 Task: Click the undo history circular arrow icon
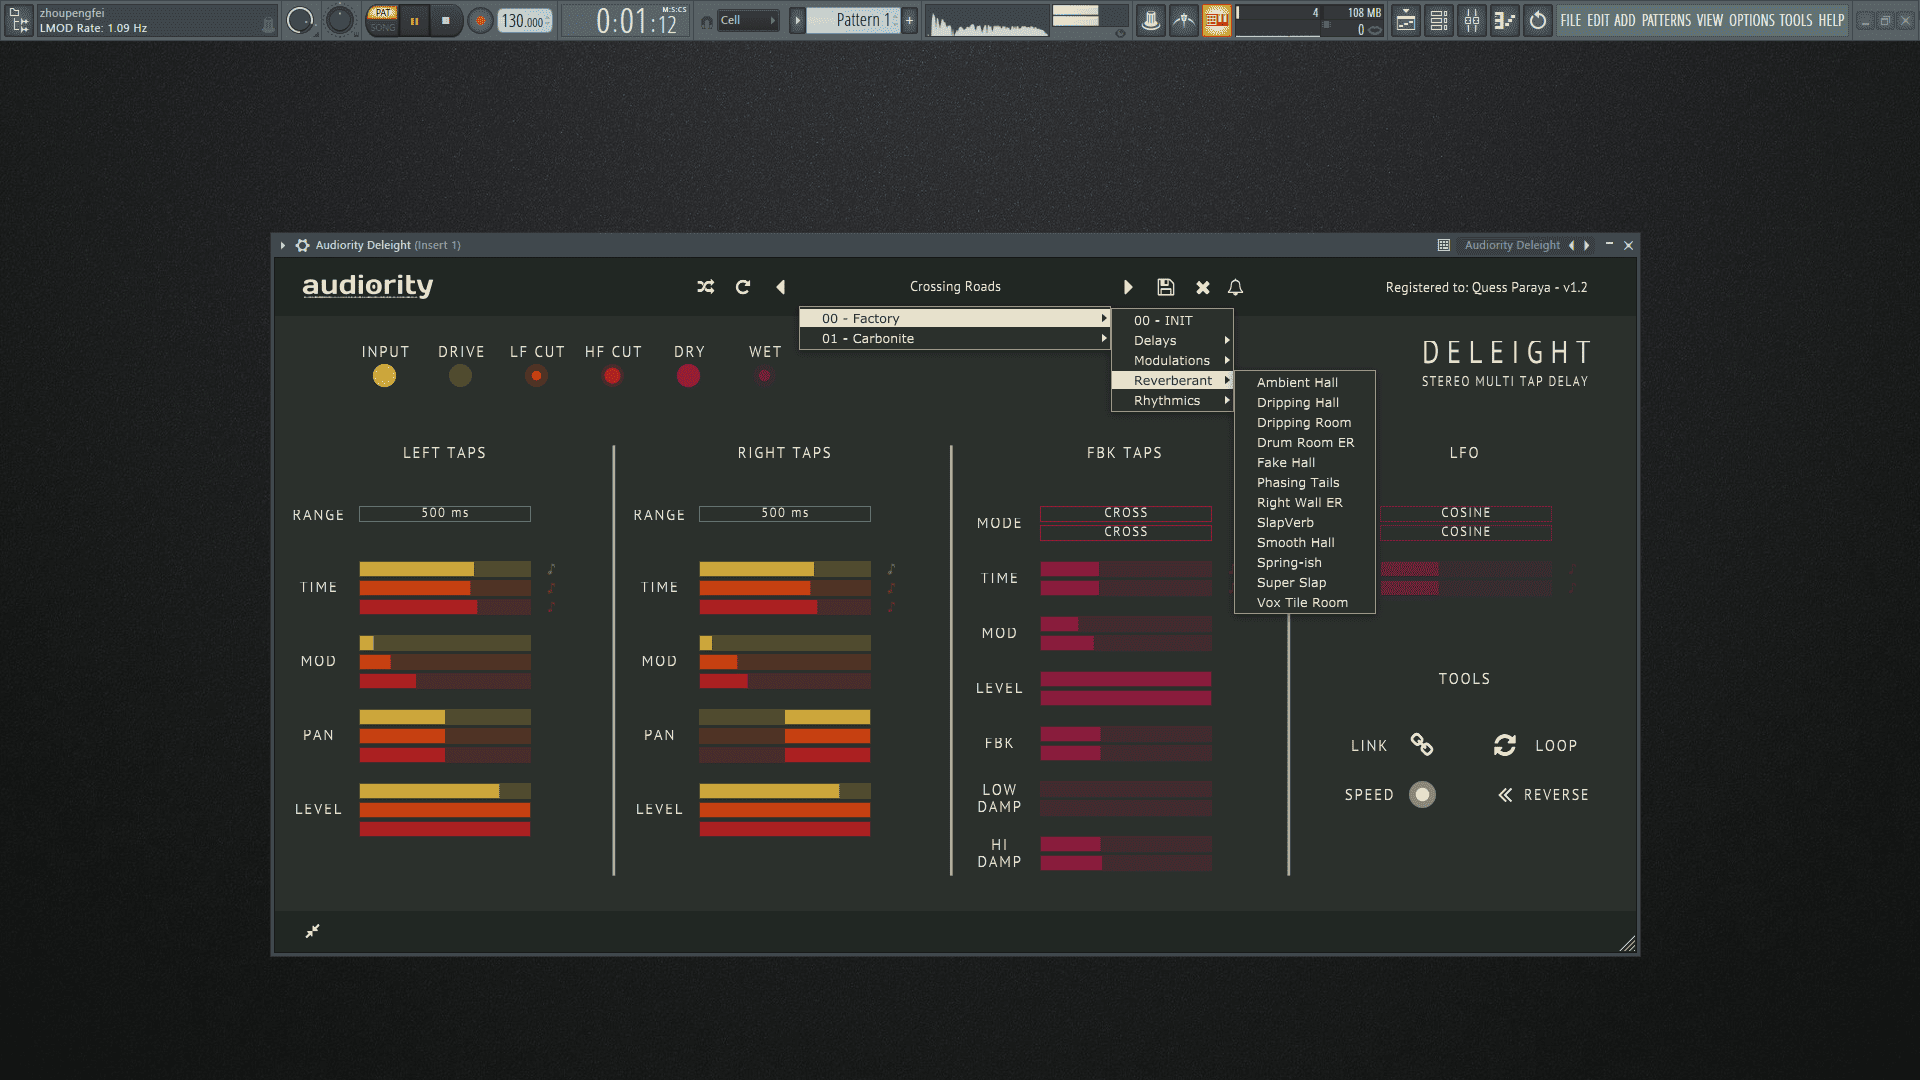coord(1538,20)
